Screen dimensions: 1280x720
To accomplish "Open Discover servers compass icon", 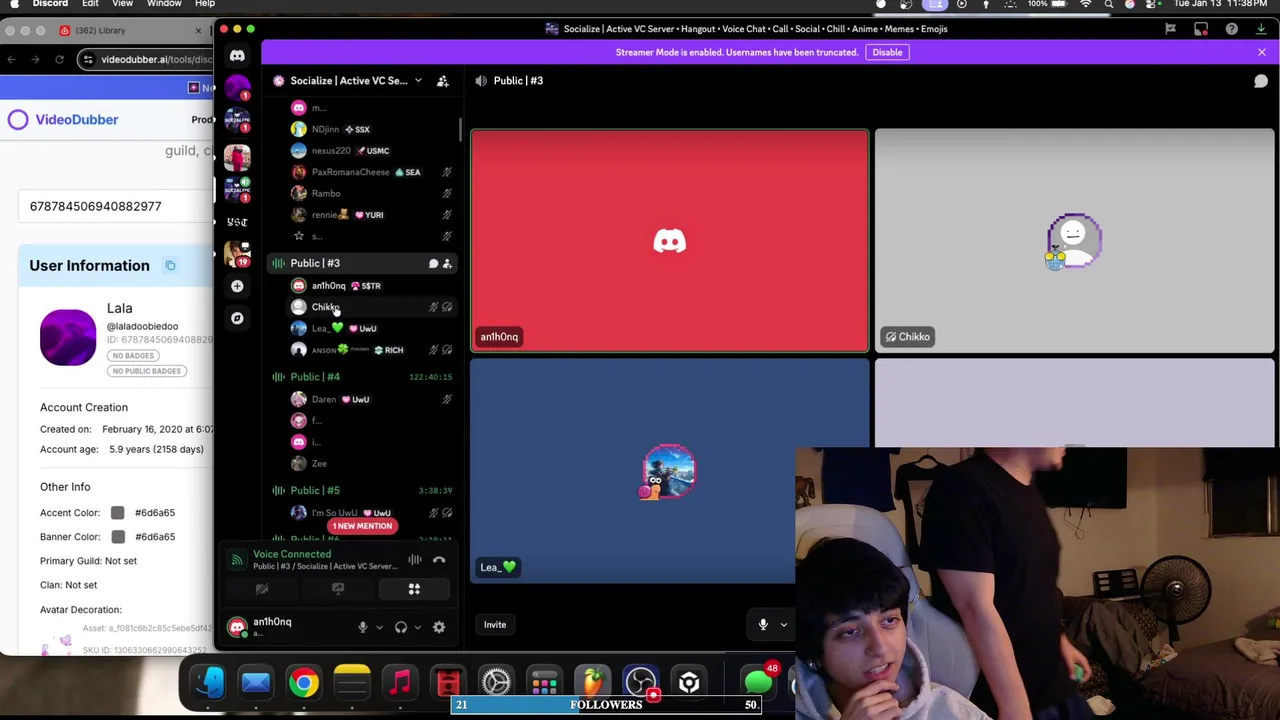I will point(237,318).
